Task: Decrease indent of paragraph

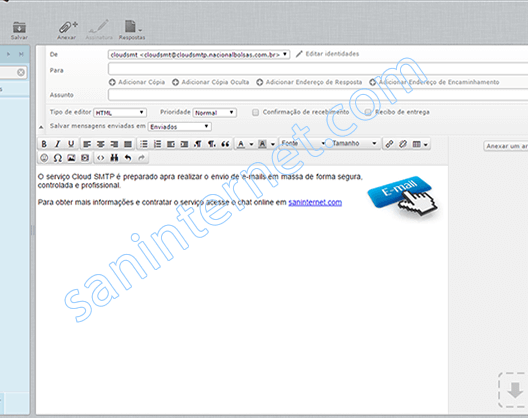Action: click(171, 144)
